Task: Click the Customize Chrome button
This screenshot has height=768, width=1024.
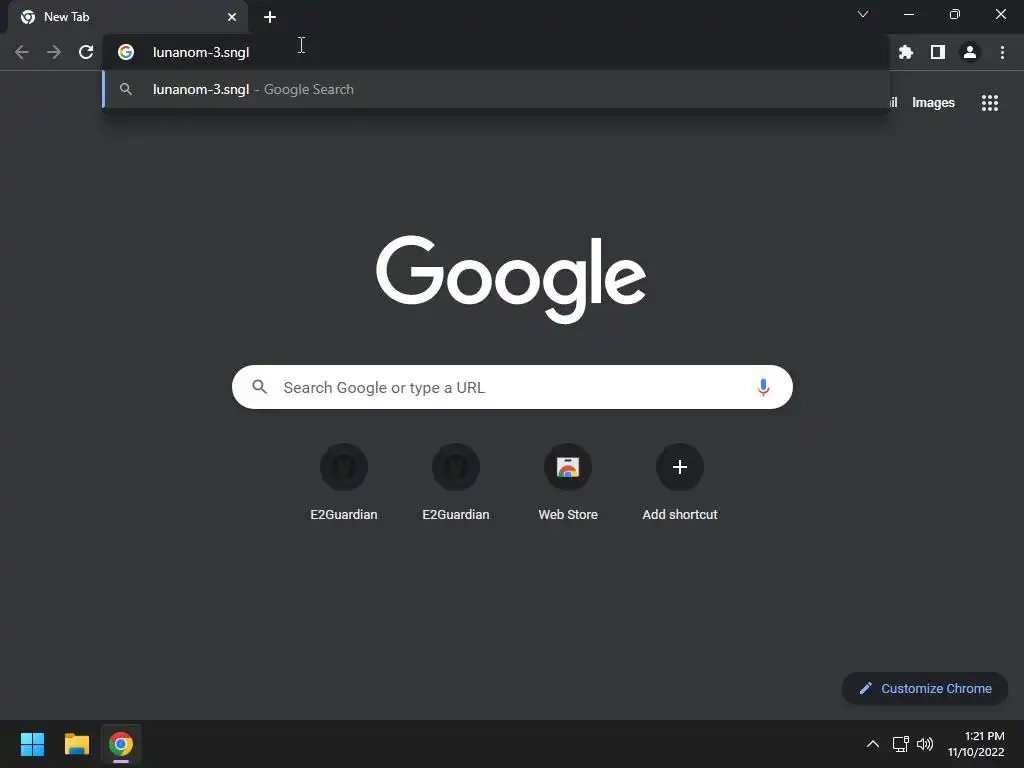Action: click(925, 688)
